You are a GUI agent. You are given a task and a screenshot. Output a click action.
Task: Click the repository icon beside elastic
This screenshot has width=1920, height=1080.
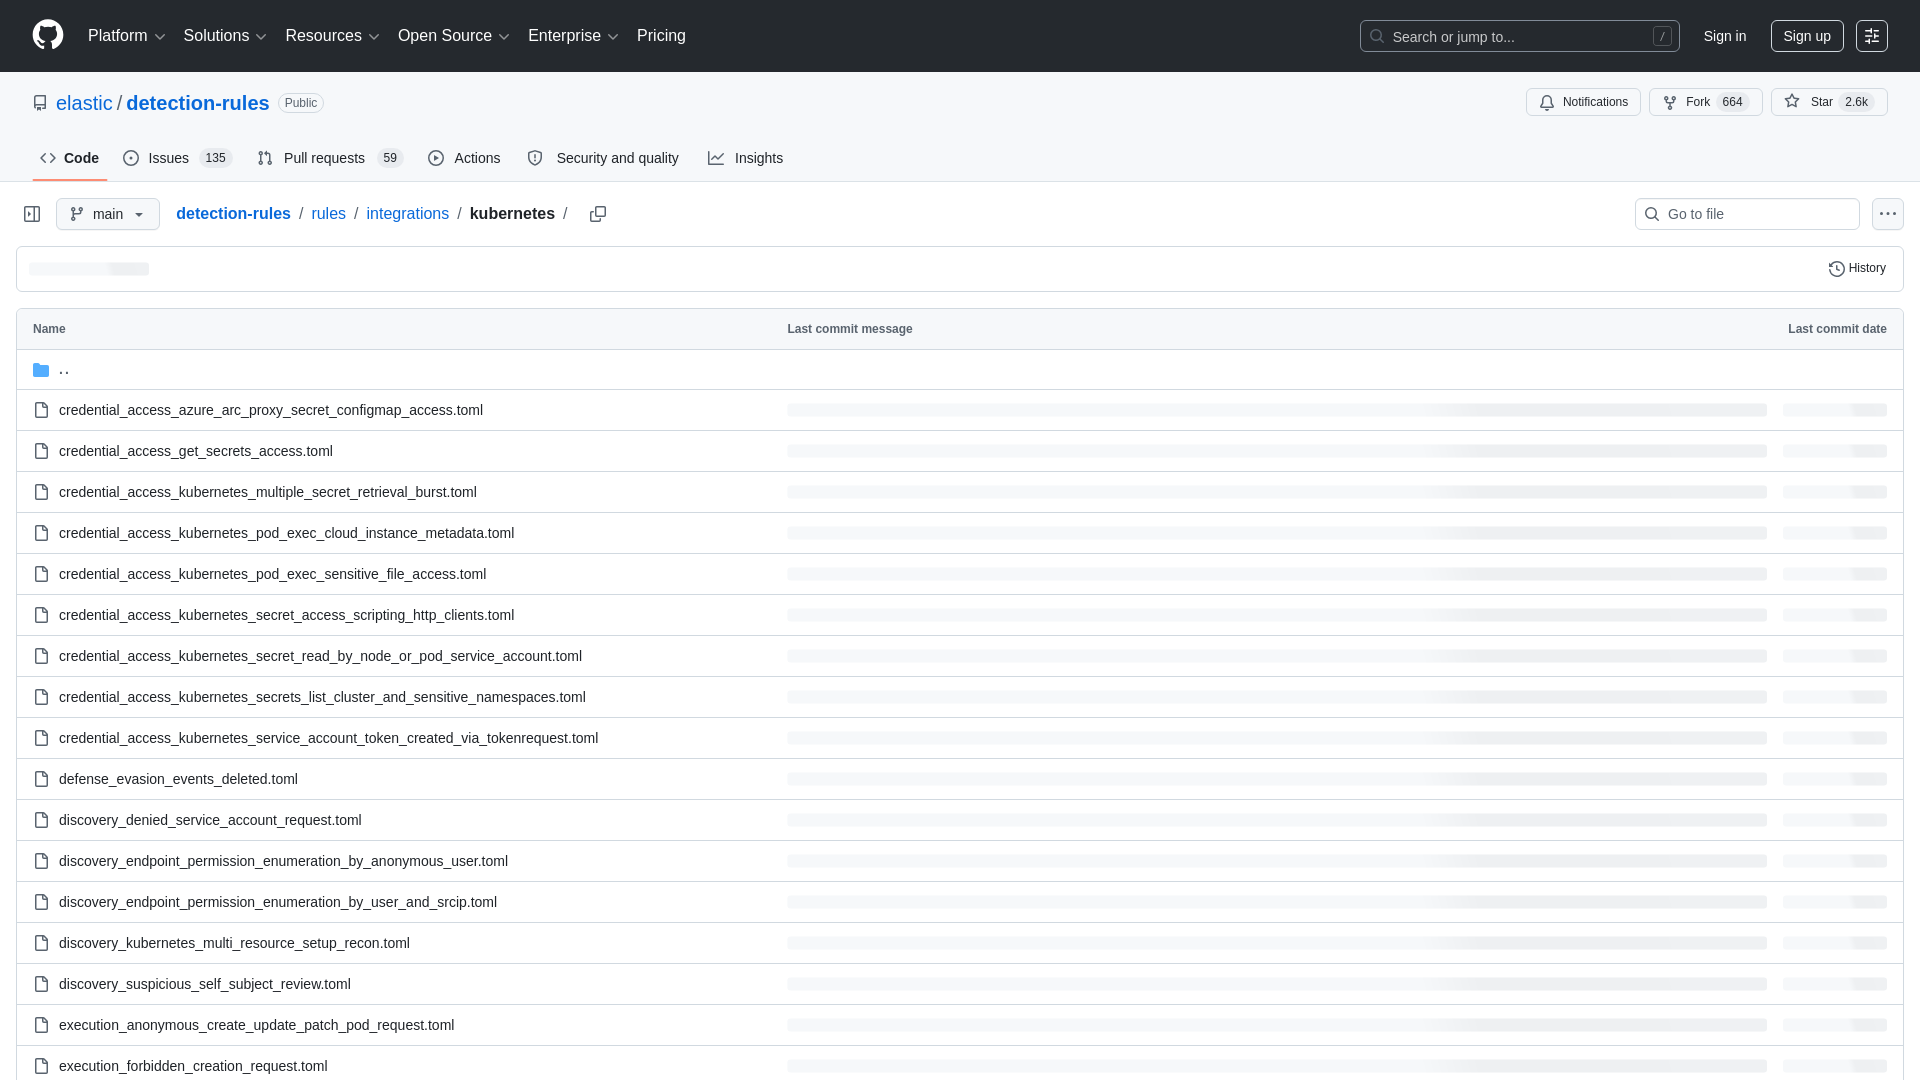[40, 103]
